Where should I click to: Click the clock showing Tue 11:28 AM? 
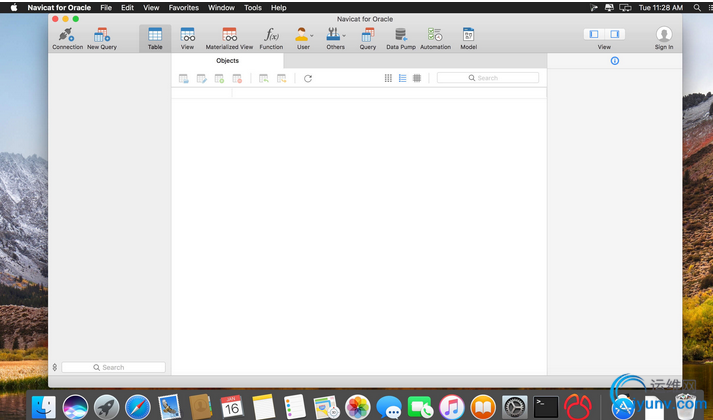tap(661, 7)
